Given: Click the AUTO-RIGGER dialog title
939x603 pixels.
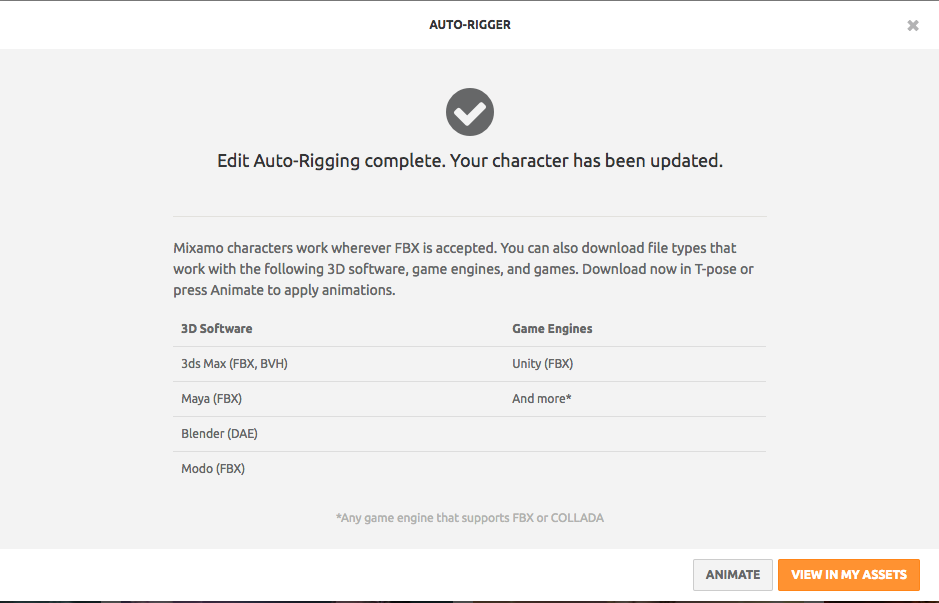Looking at the screenshot, I should 469,25.
